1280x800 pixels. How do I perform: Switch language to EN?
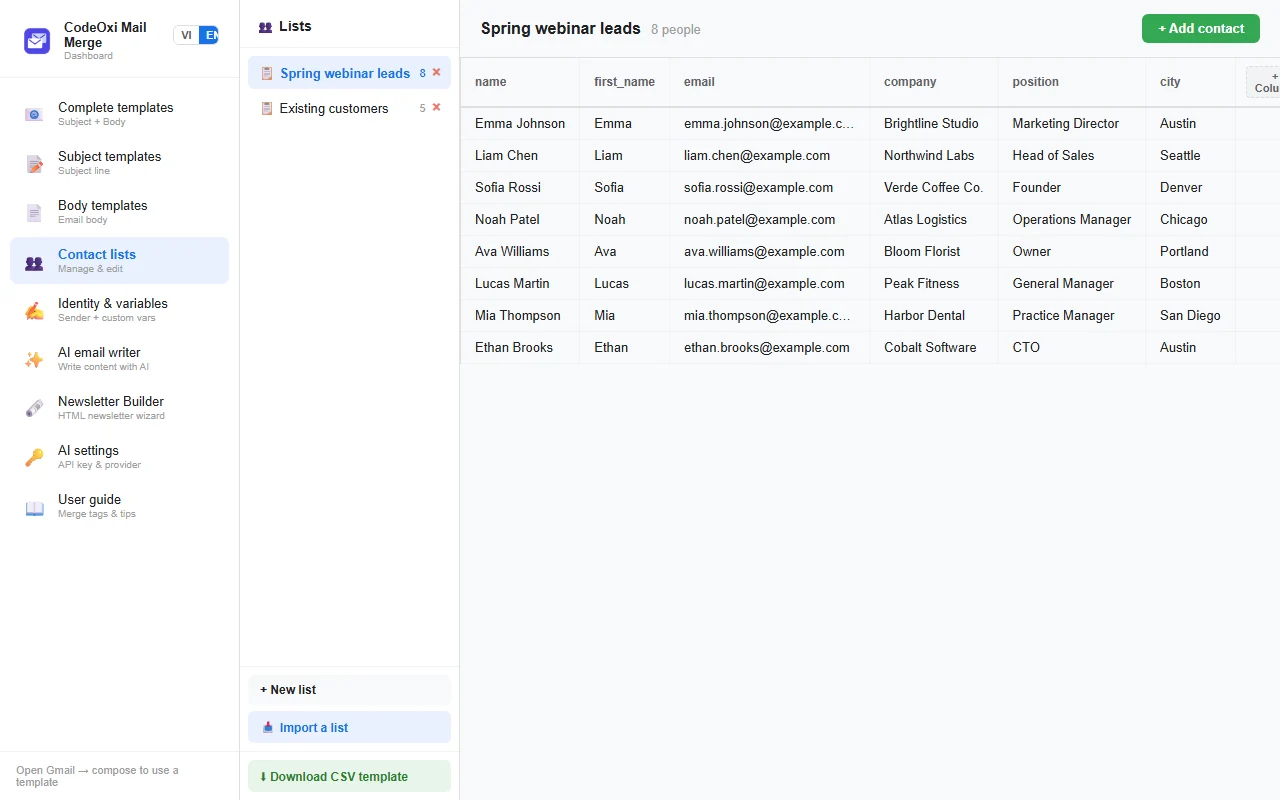click(209, 35)
